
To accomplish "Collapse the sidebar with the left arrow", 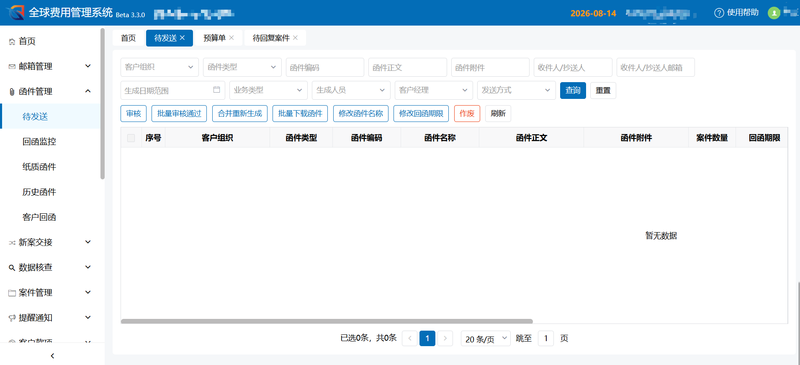I will [x=52, y=356].
